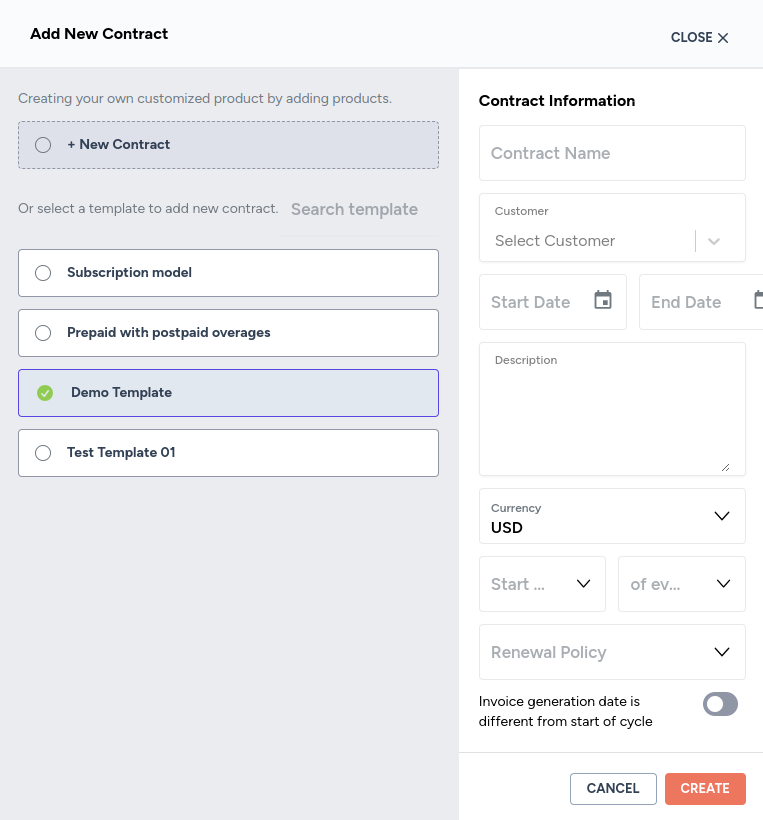Expand the Currency USD dropdown
Viewport: 763px width, 820px height.
click(612, 516)
